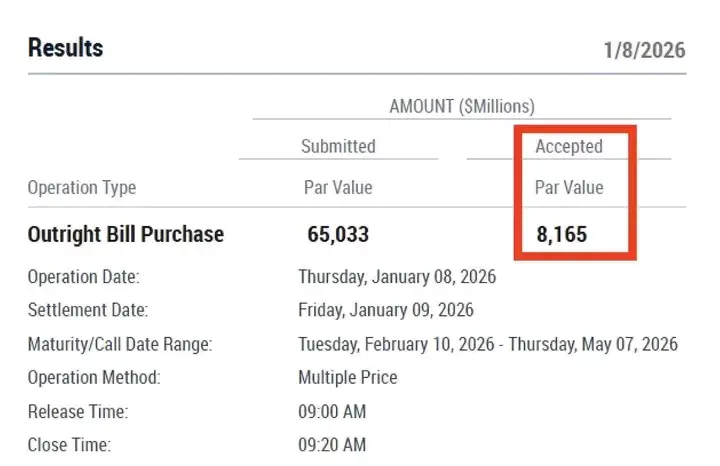Select the submitted amount 65,033
The width and height of the screenshot is (720, 466).
click(x=338, y=235)
